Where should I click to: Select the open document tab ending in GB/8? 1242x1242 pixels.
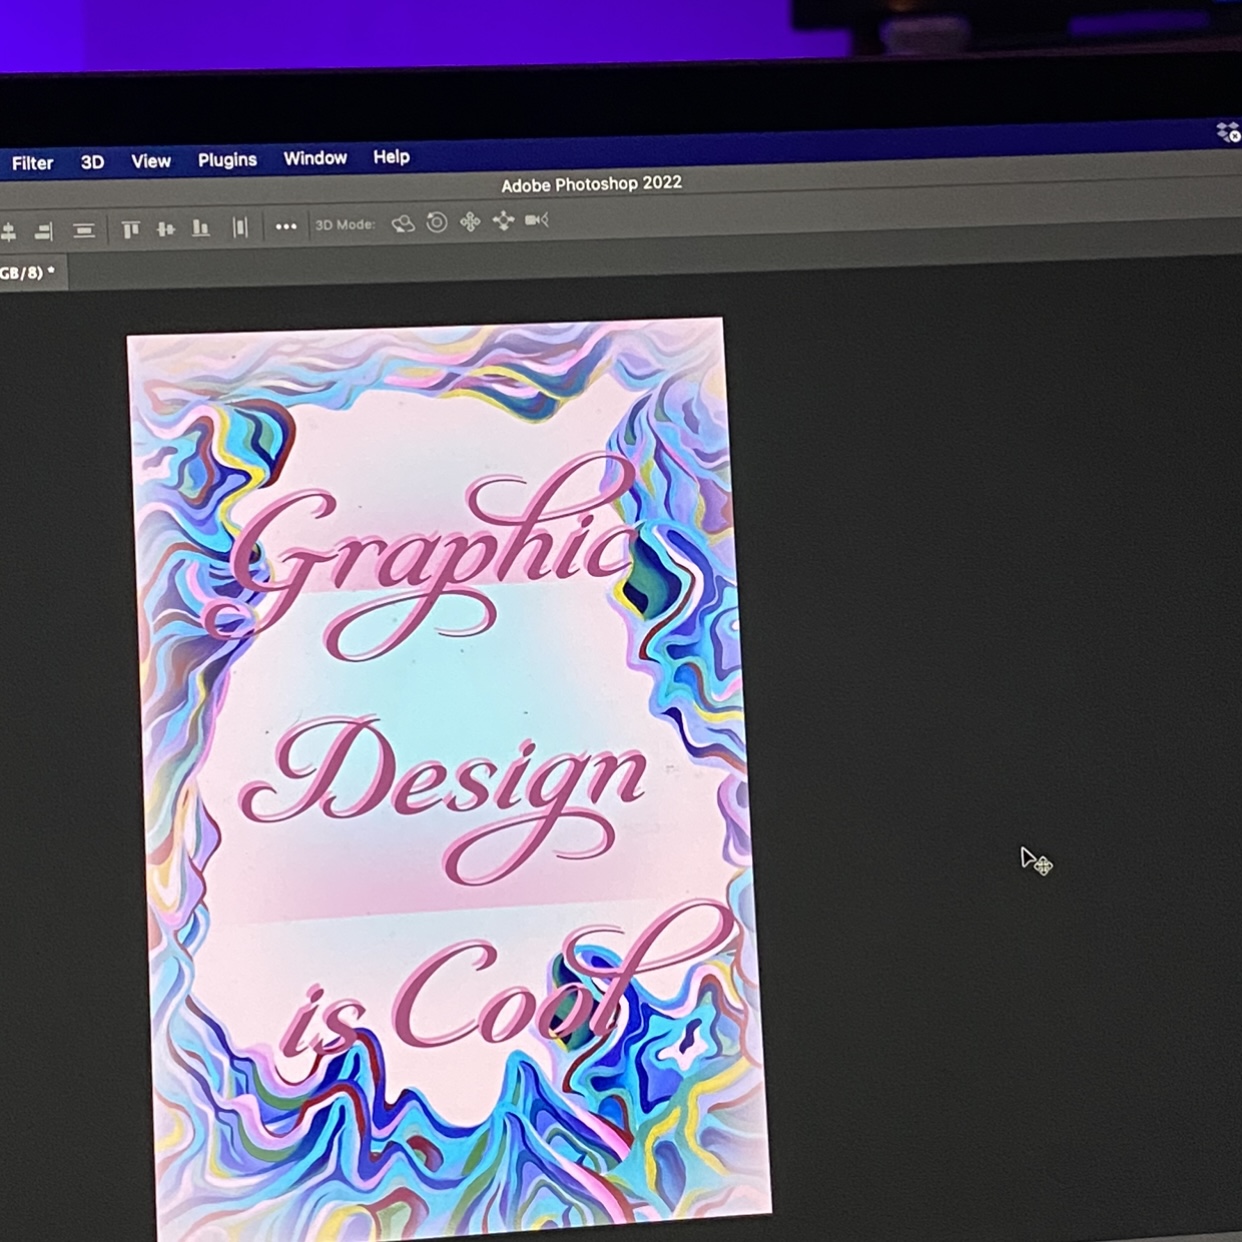tap(27, 272)
